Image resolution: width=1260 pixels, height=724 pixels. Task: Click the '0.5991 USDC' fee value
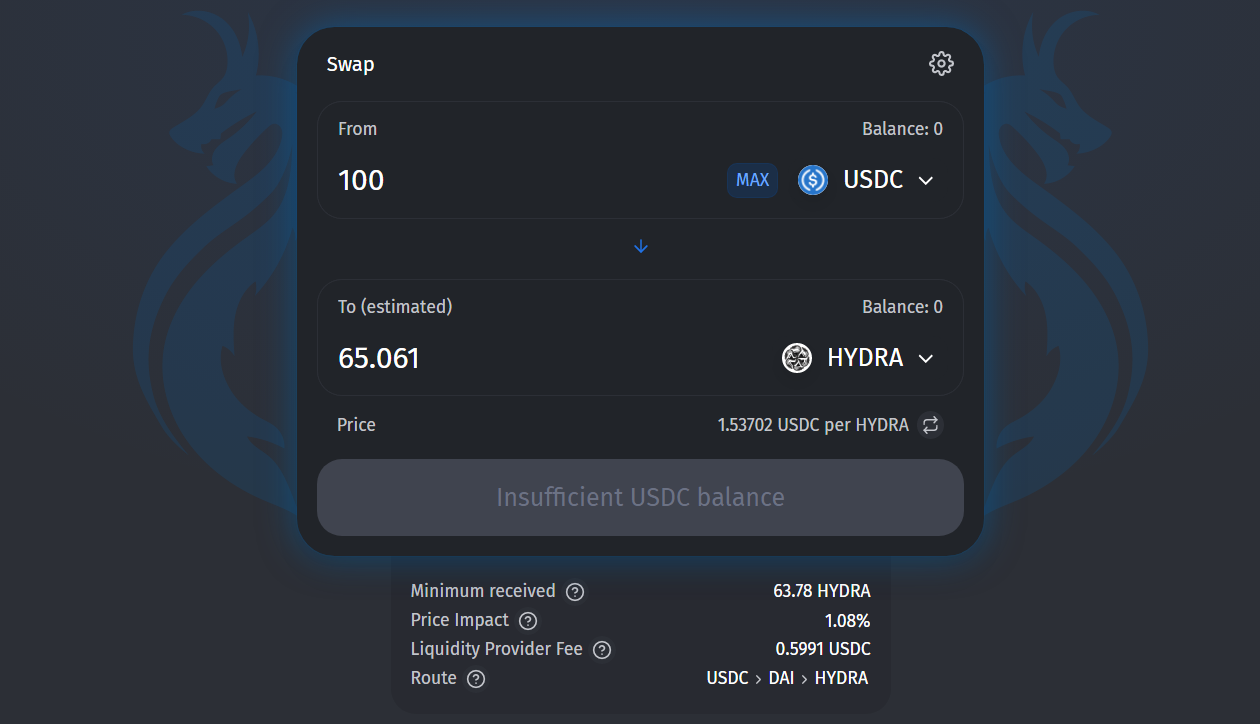tap(823, 649)
